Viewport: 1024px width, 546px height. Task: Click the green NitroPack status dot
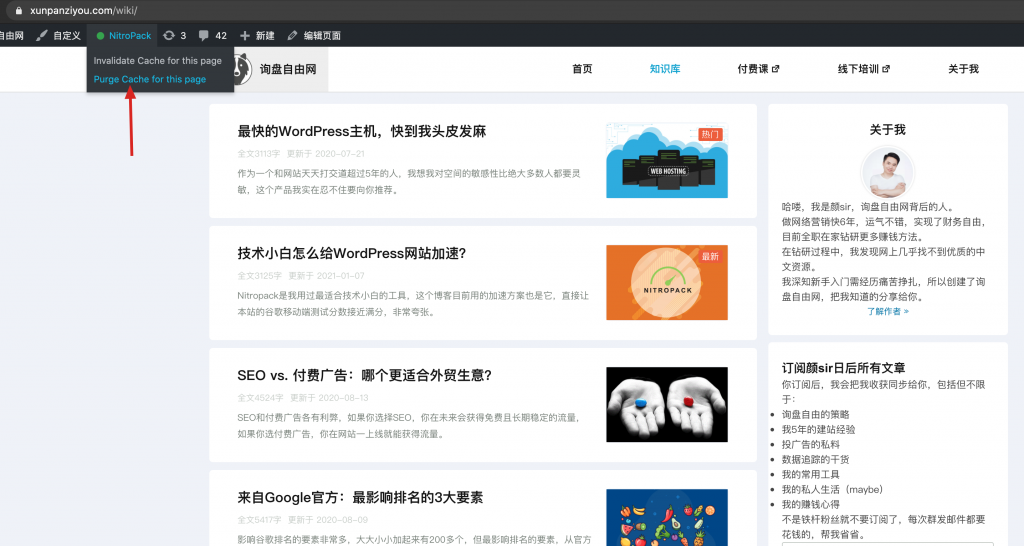pyautogui.click(x=100, y=36)
